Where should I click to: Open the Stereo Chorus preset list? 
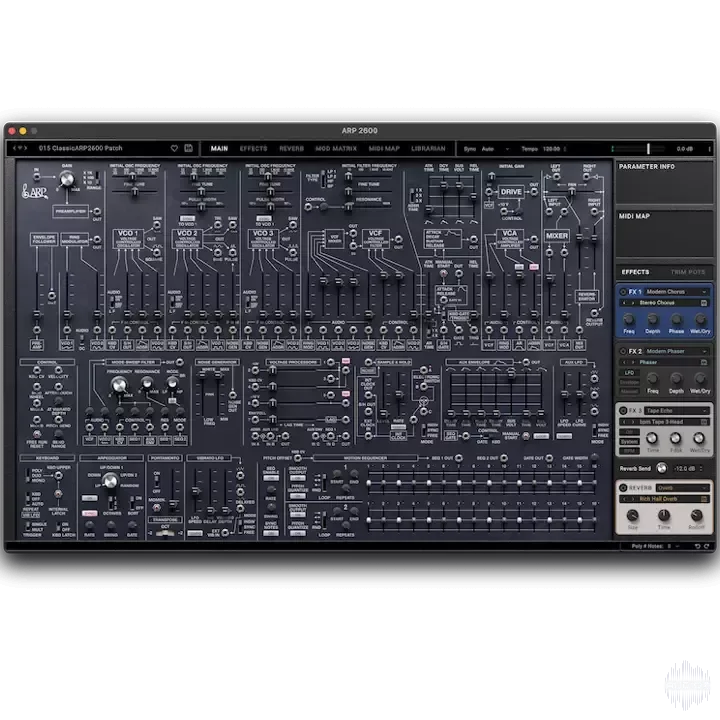(664, 303)
